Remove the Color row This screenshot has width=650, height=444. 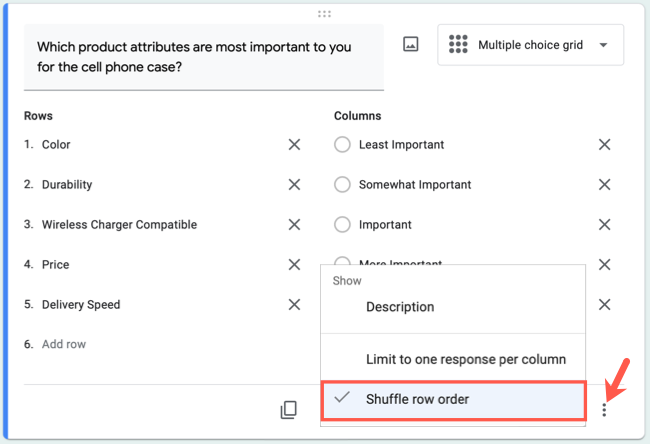pyautogui.click(x=294, y=145)
